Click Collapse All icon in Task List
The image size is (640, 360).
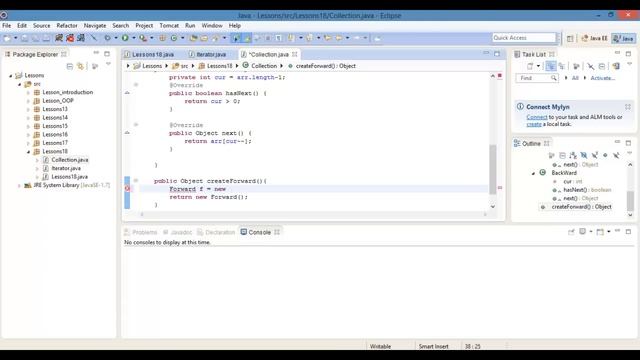(x=602, y=66)
